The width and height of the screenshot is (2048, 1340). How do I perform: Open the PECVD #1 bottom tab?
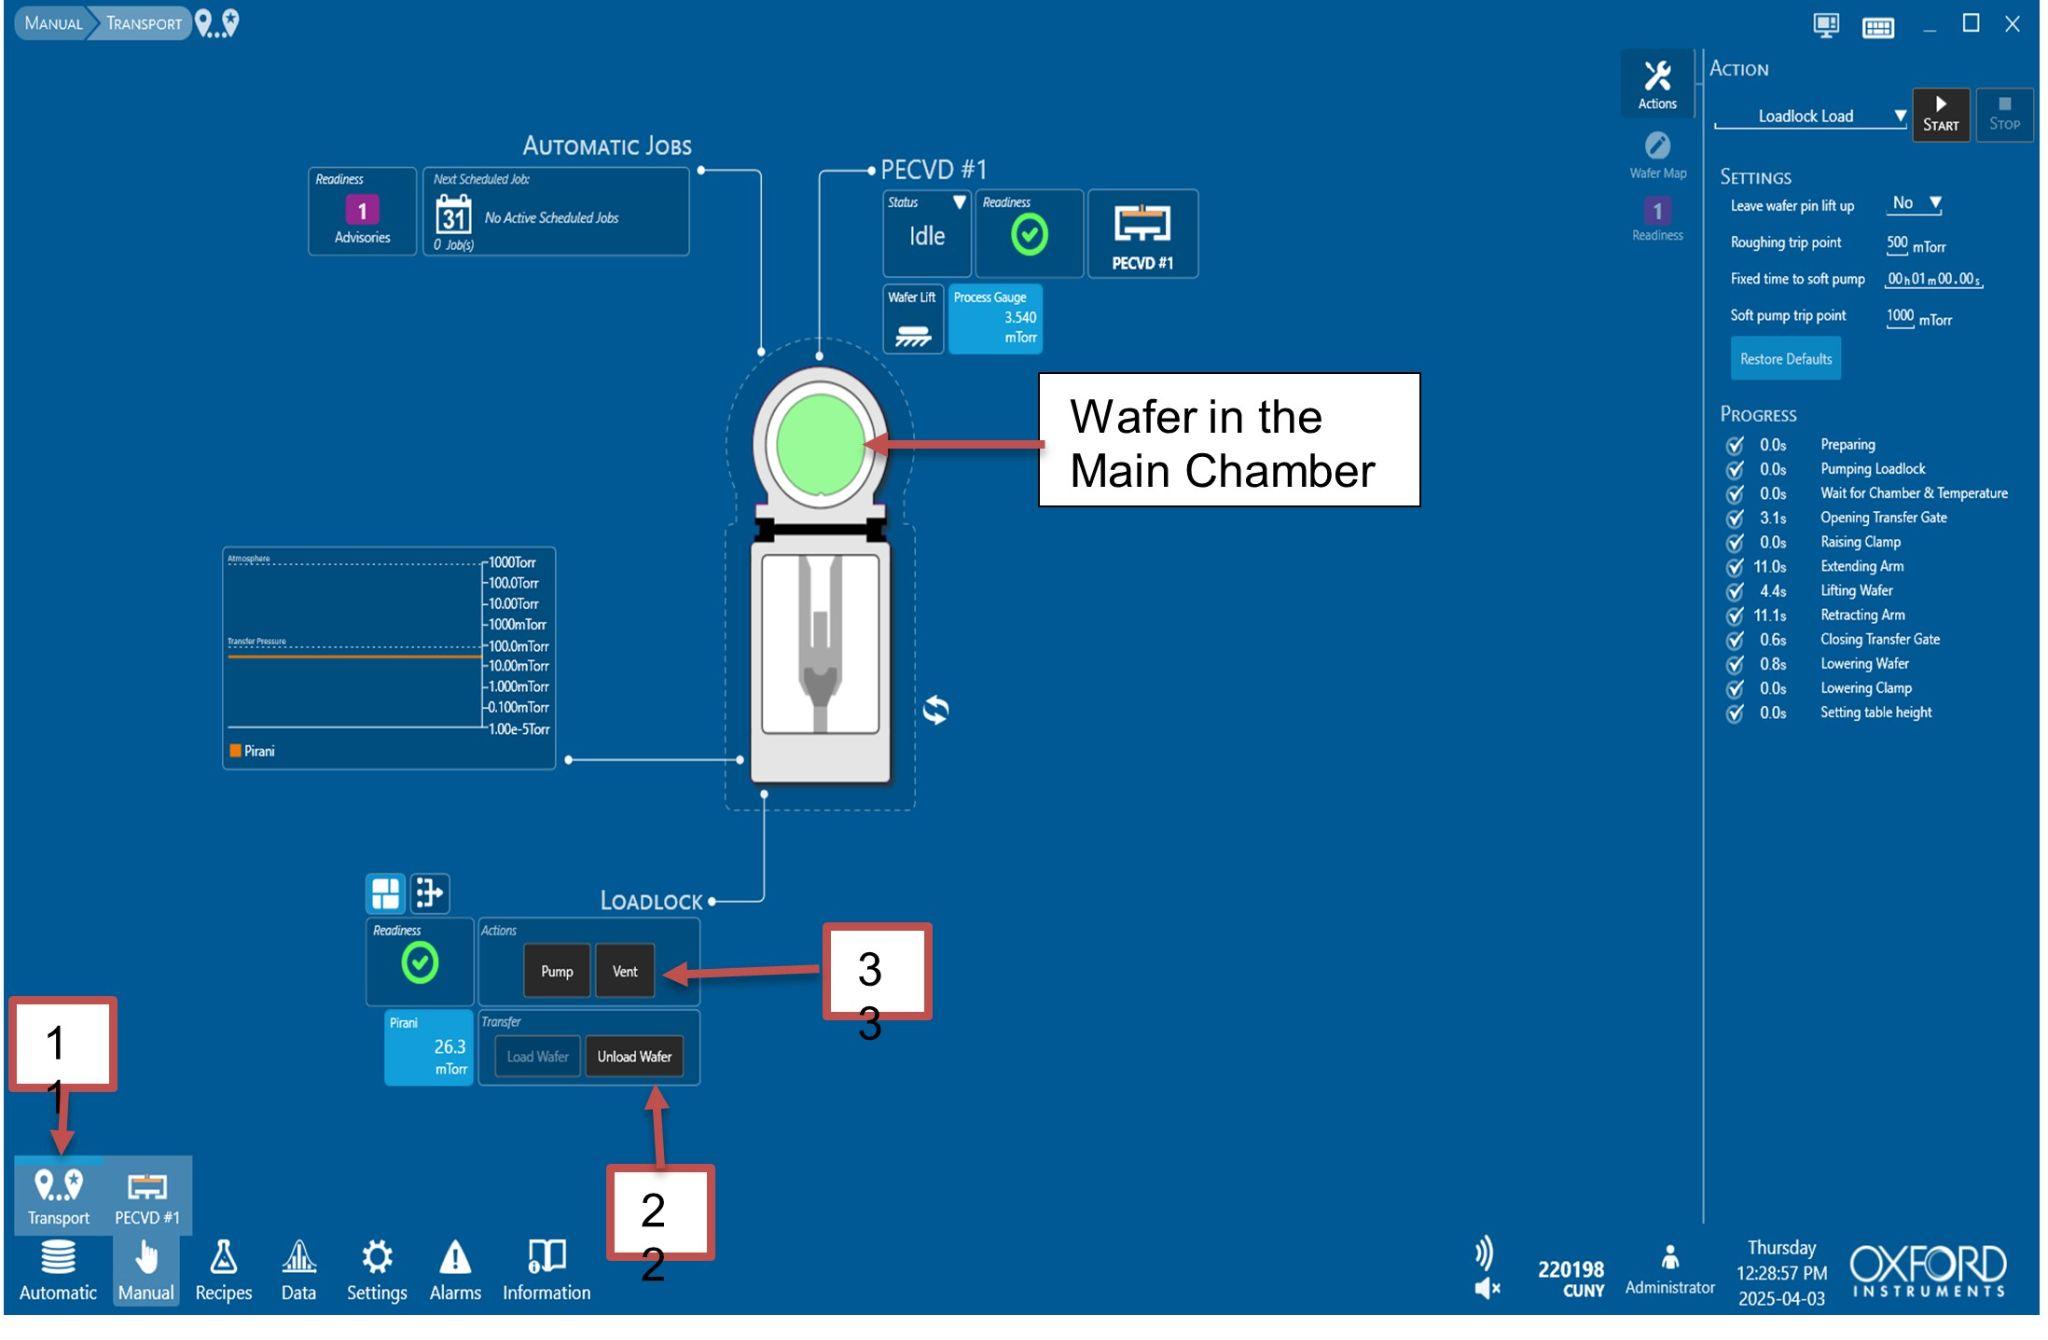[x=147, y=1196]
